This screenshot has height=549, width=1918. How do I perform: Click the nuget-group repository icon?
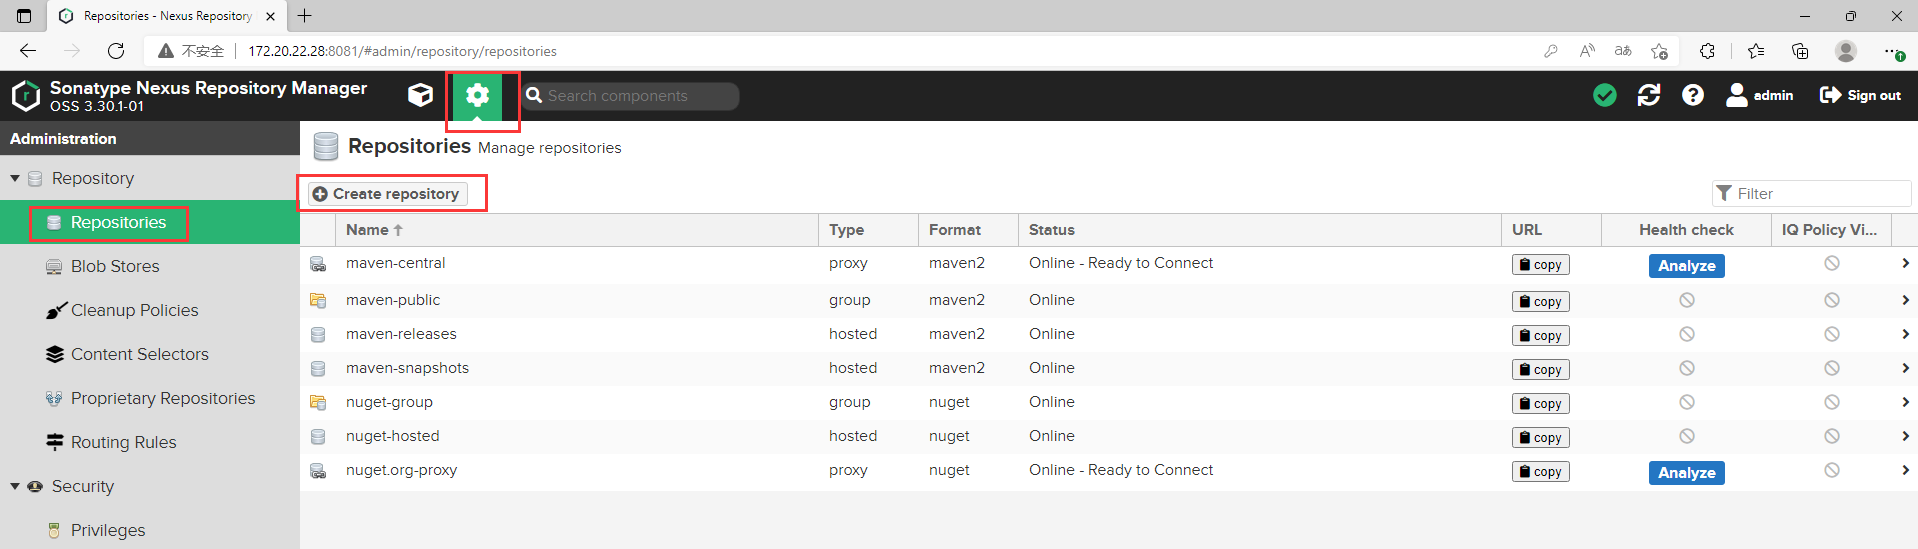pyautogui.click(x=318, y=402)
